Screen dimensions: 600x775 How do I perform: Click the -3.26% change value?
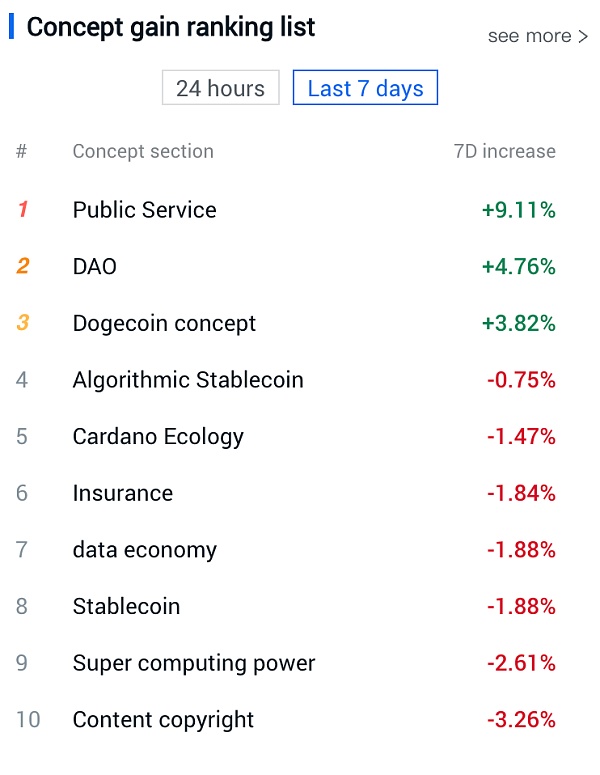(520, 720)
